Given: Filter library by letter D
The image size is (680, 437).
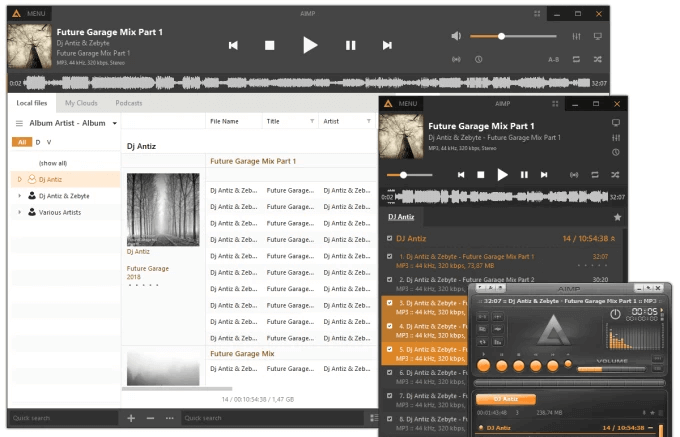Looking at the screenshot, I should pos(38,142).
